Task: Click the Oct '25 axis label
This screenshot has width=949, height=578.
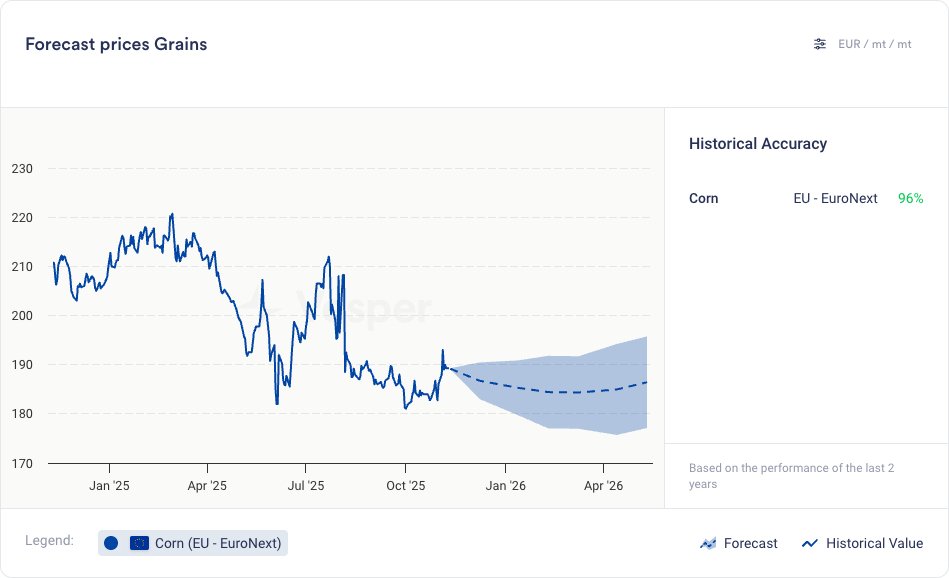Action: coord(405,486)
